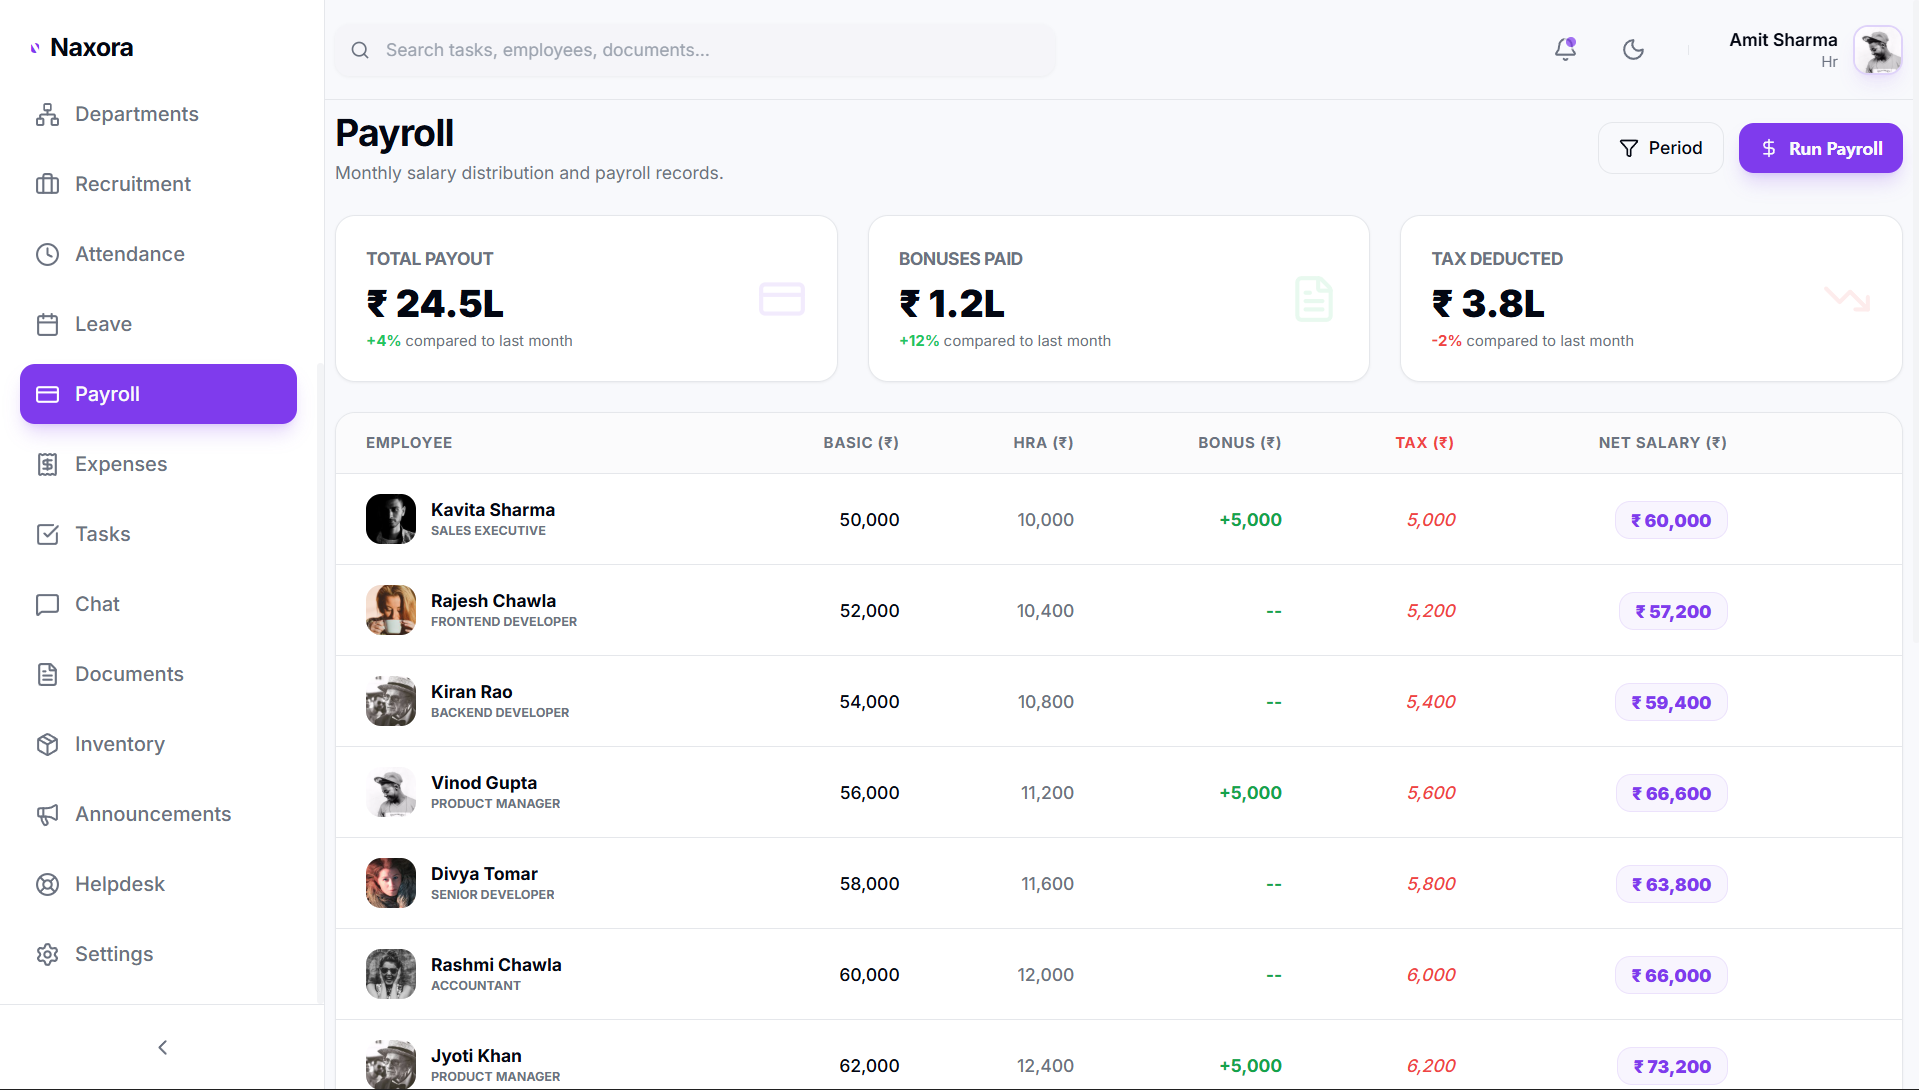Toggle dark mode with the moon icon

(x=1633, y=49)
